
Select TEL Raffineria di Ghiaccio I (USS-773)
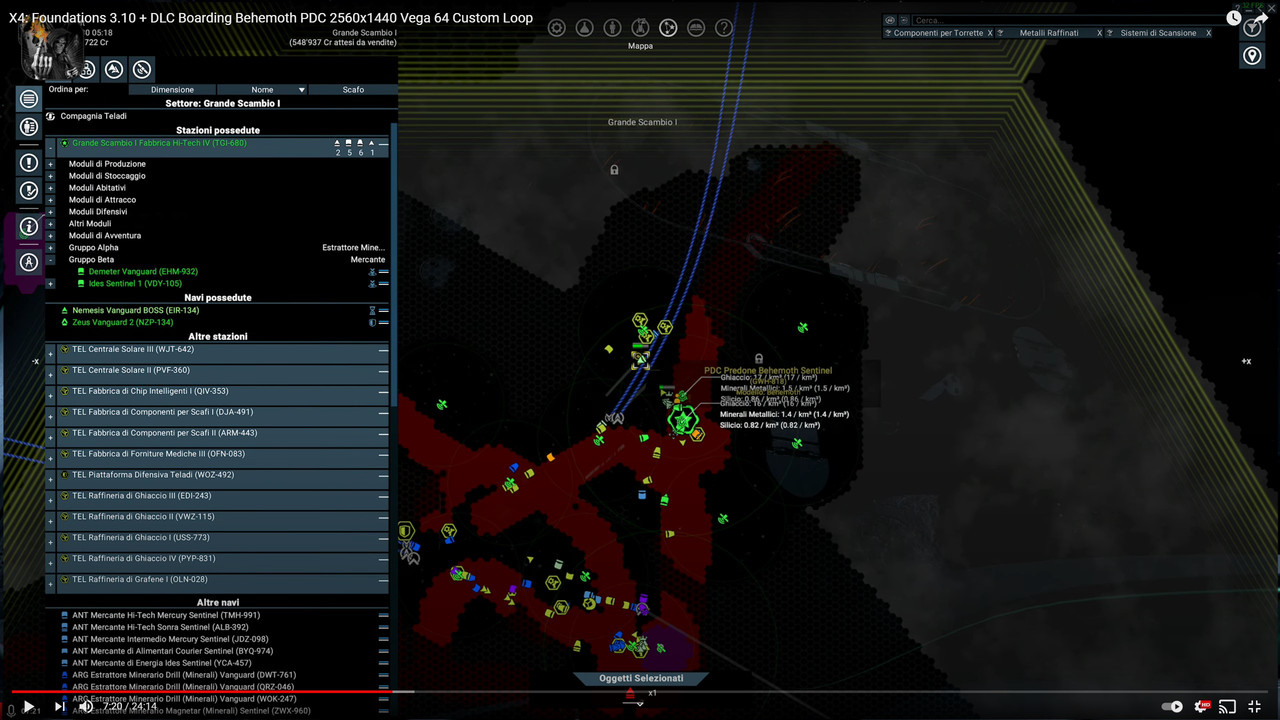point(223,539)
